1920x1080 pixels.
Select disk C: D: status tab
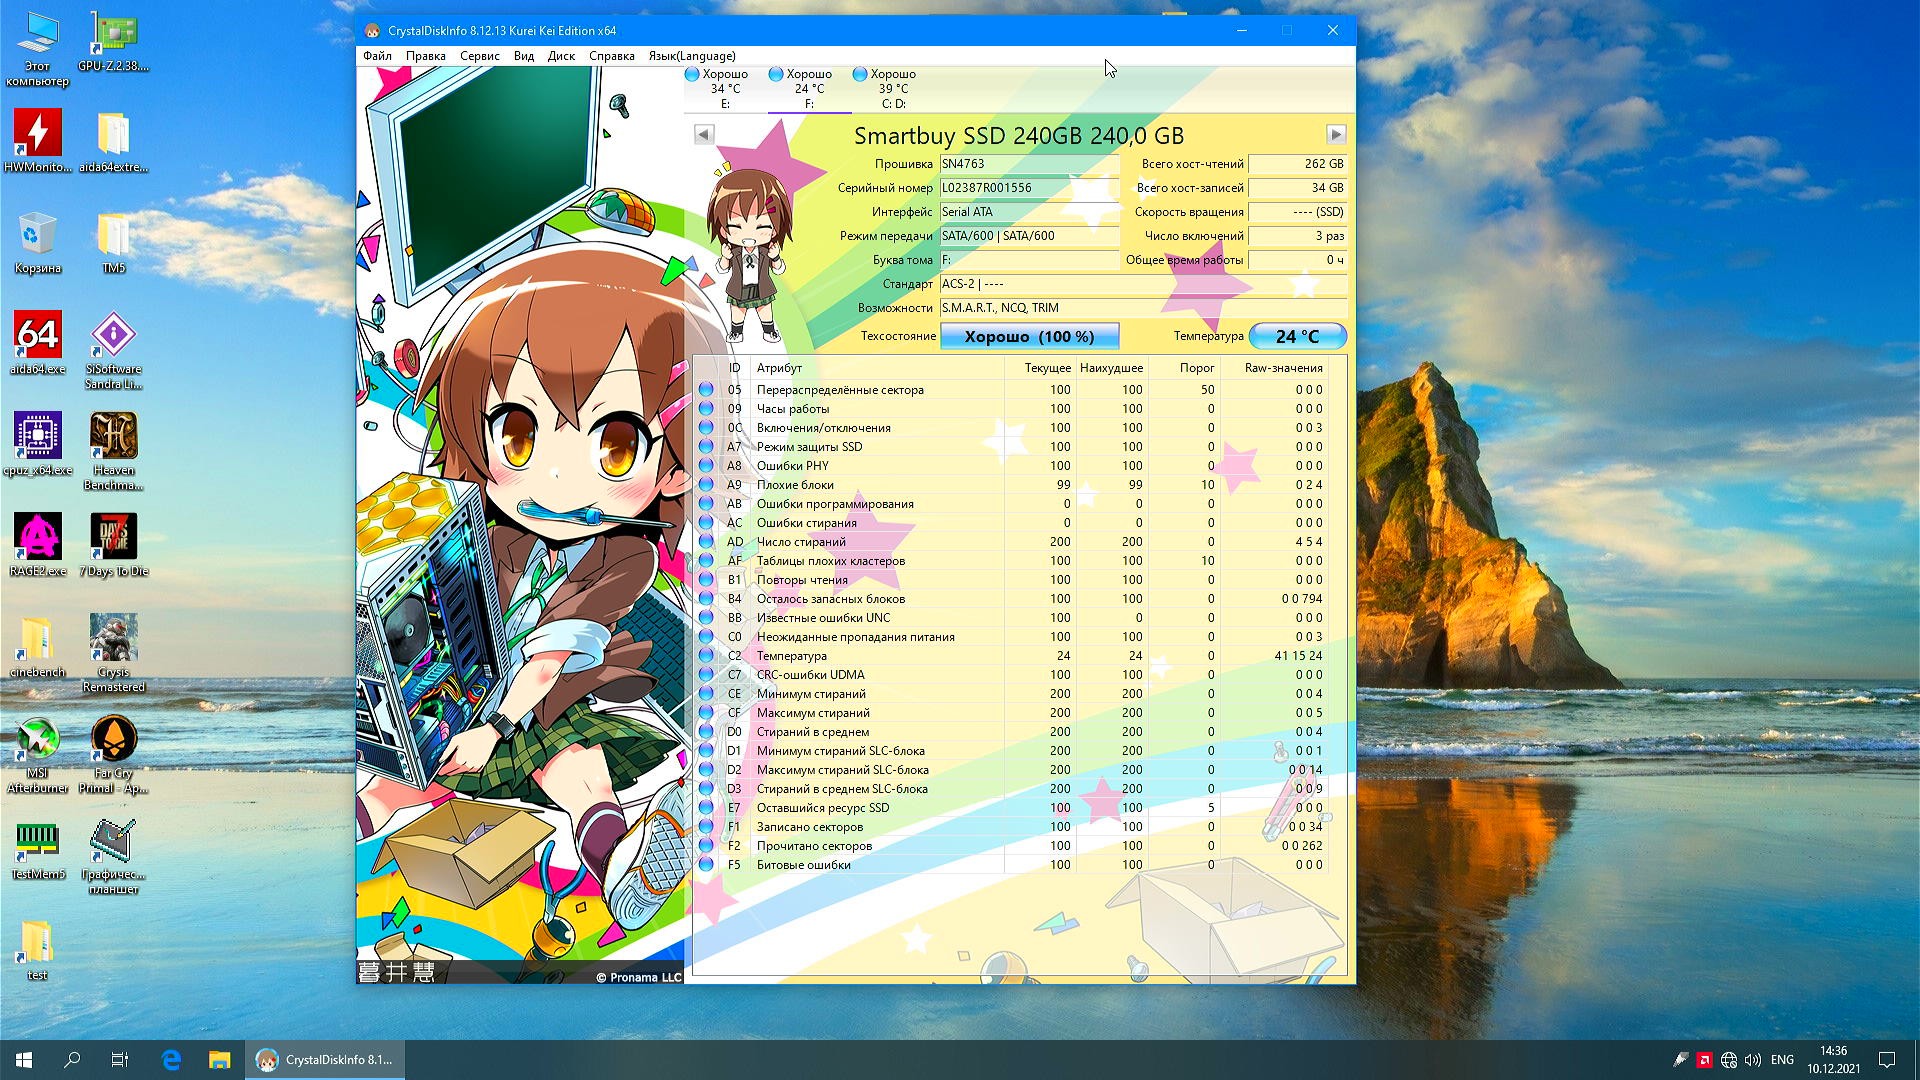tap(892, 88)
